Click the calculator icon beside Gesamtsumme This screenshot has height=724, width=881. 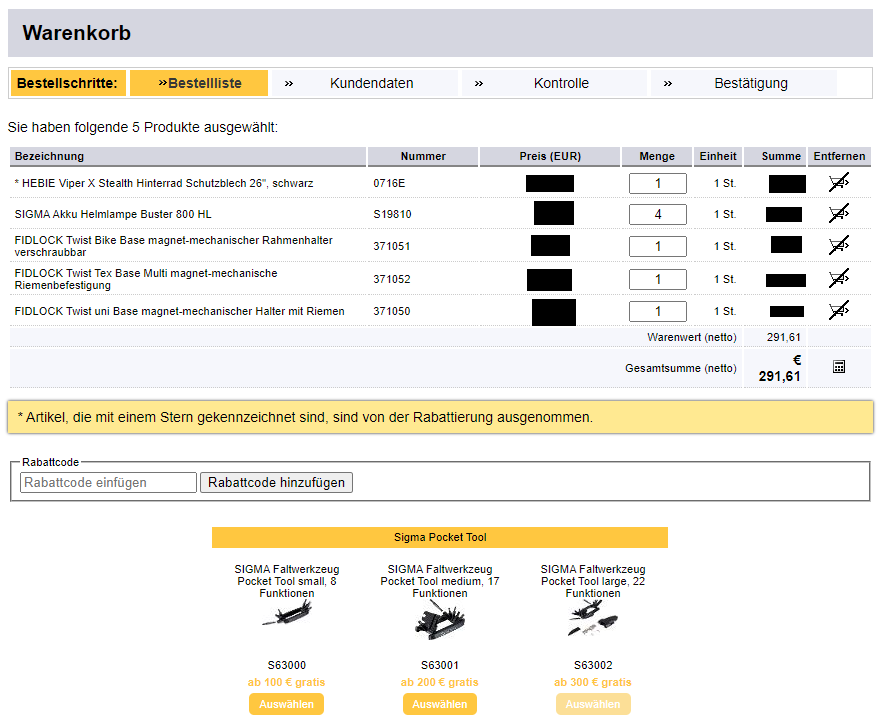[838, 367]
